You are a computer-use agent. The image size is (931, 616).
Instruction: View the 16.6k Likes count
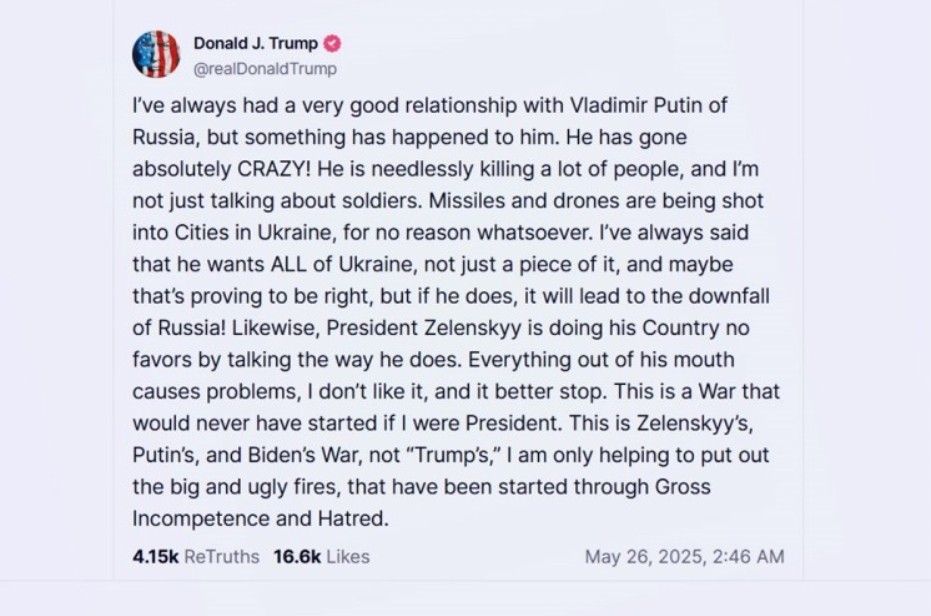pyautogui.click(x=297, y=557)
